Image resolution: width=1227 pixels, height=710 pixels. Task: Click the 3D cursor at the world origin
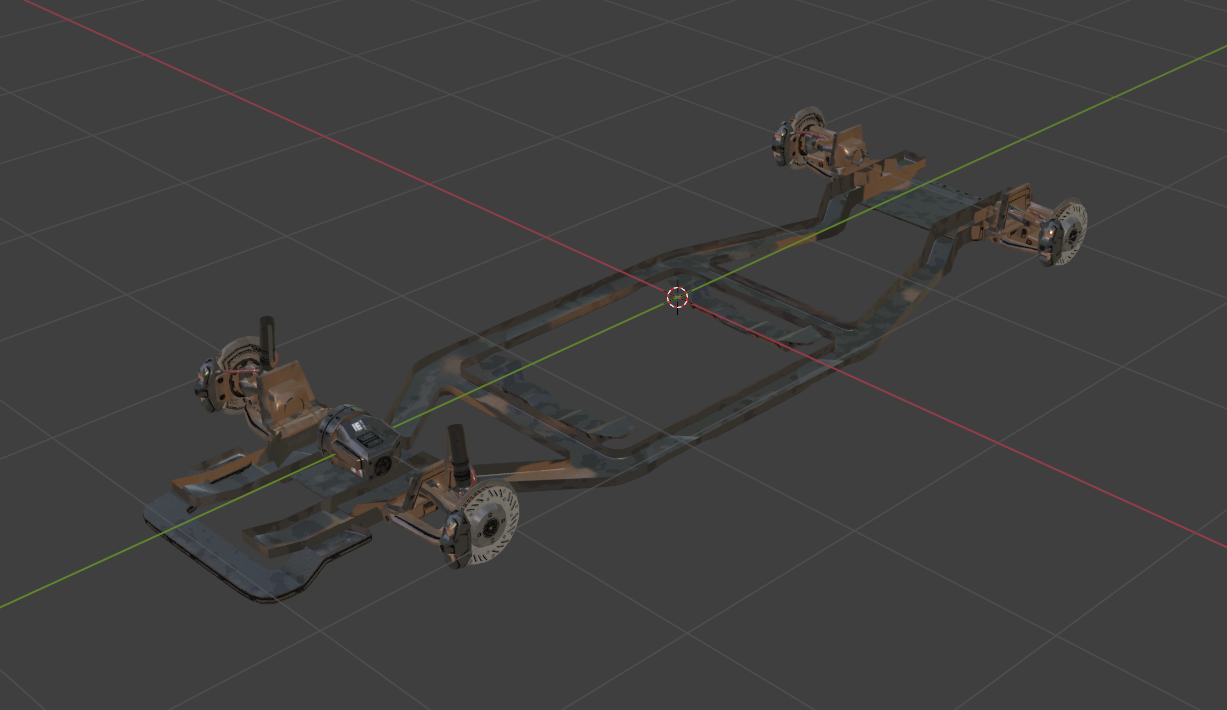coord(678,297)
